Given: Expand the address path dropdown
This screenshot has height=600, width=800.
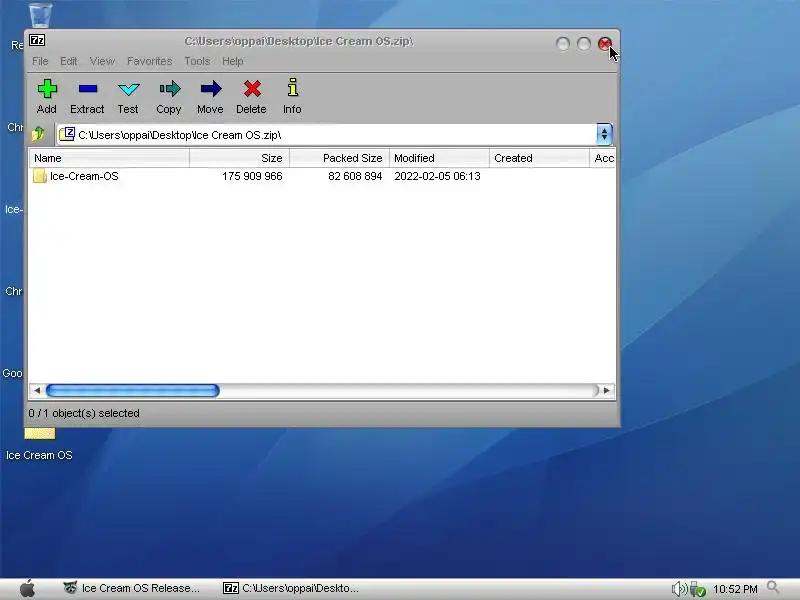Looking at the screenshot, I should pyautogui.click(x=604, y=134).
